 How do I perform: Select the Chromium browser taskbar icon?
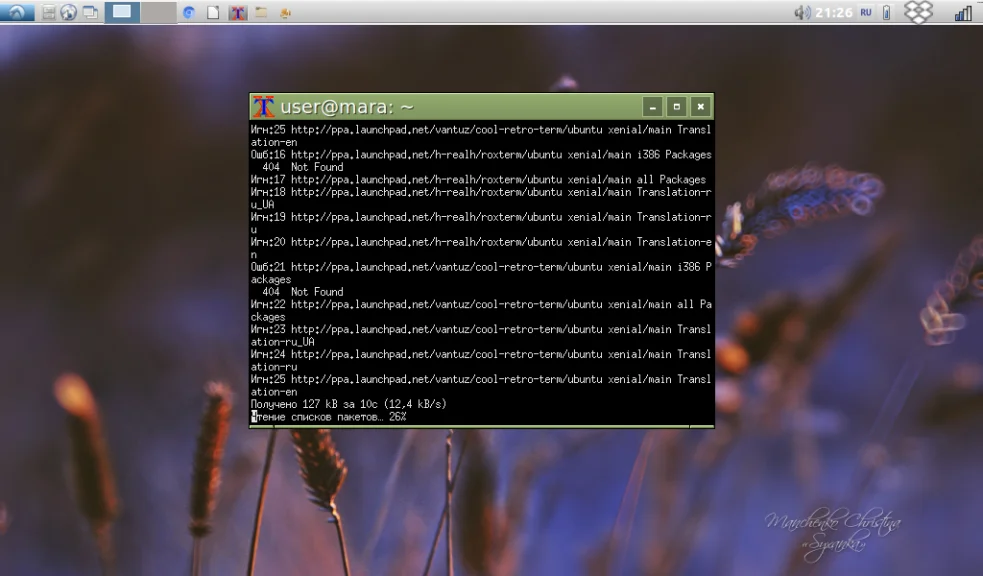pyautogui.click(x=189, y=13)
